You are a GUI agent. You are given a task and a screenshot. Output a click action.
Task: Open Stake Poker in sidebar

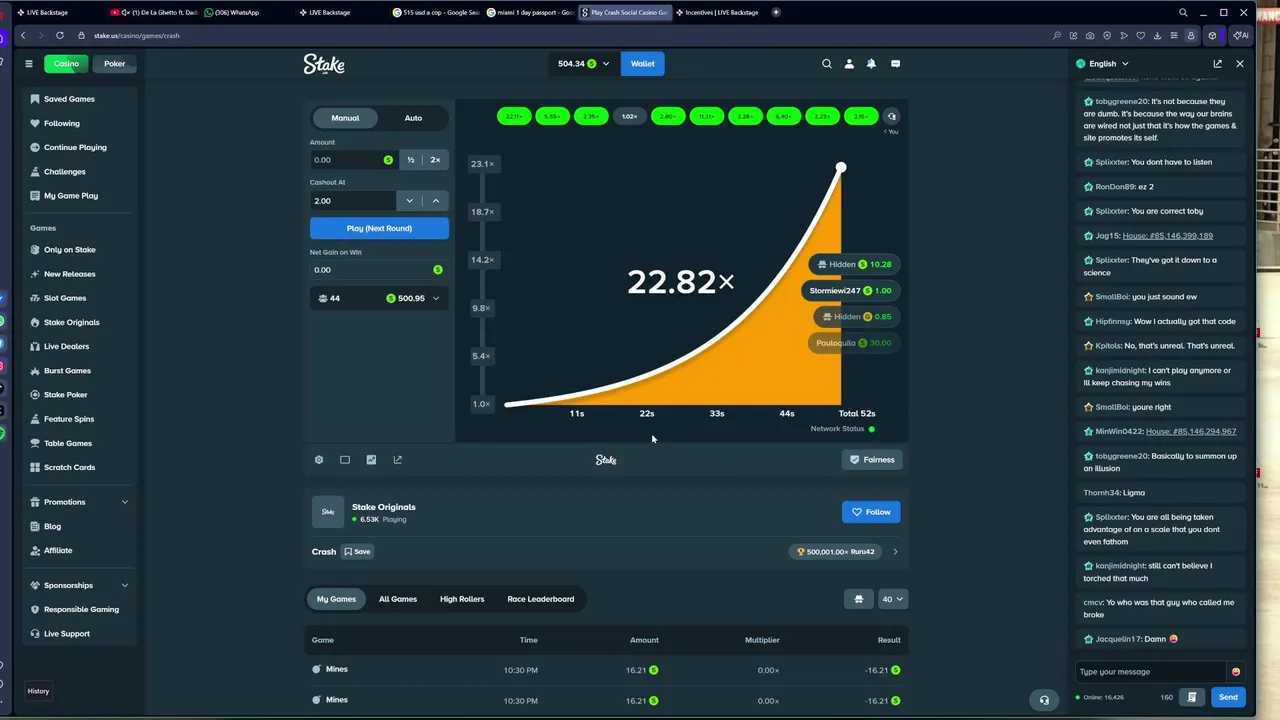click(65, 395)
